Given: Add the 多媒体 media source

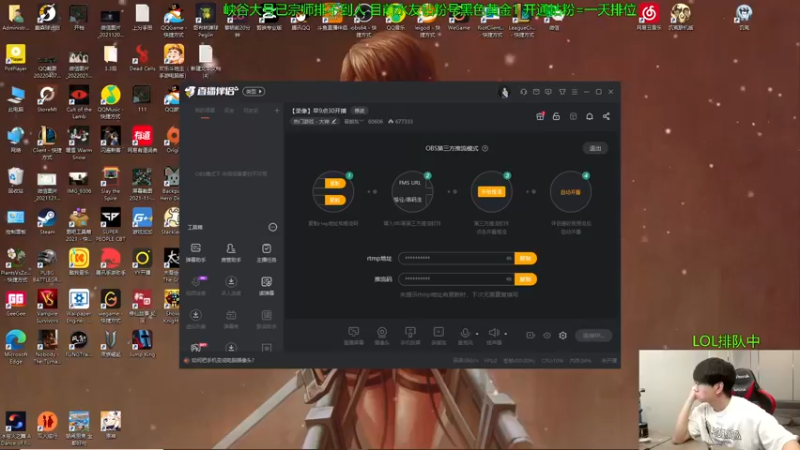Looking at the screenshot, I should 438,336.
